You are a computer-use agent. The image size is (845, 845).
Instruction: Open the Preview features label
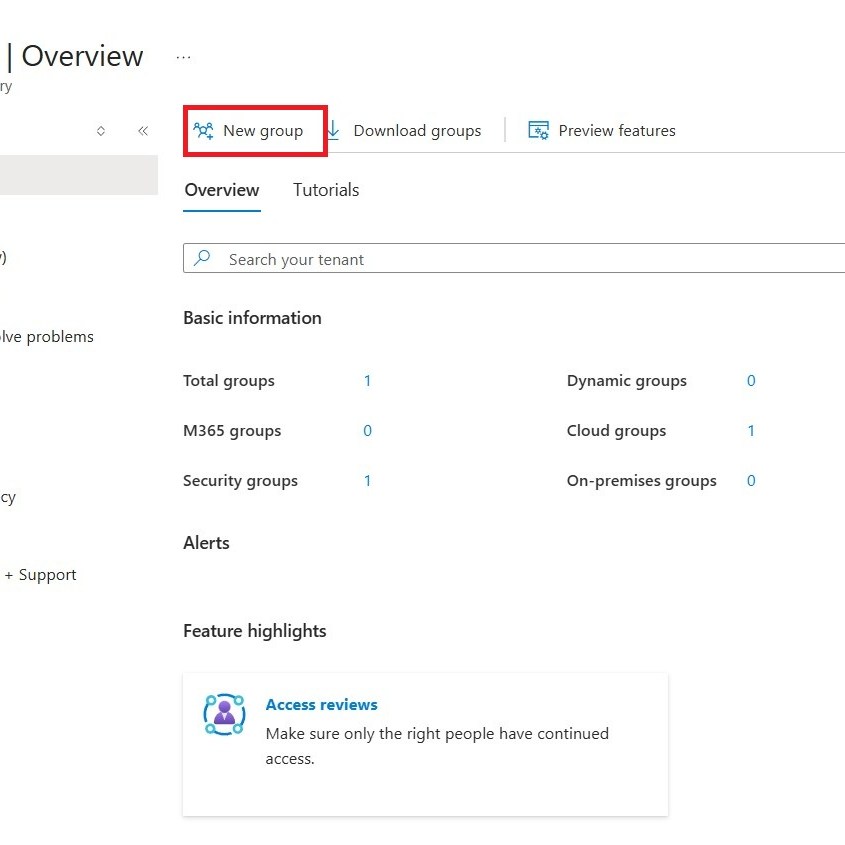pyautogui.click(x=617, y=131)
